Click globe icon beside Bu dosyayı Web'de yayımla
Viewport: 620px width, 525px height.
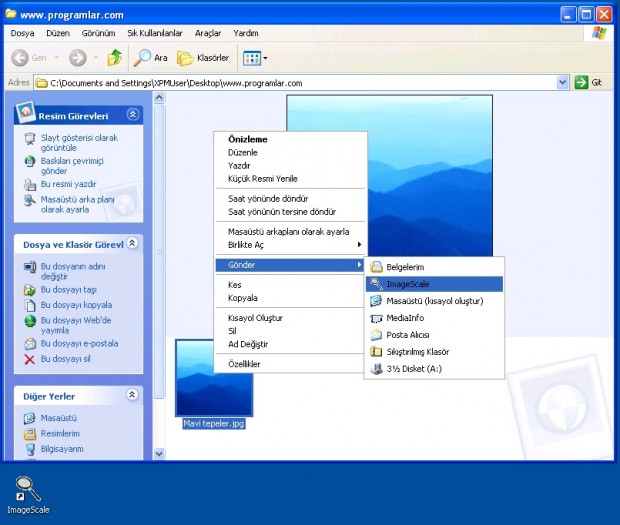click(x=30, y=321)
